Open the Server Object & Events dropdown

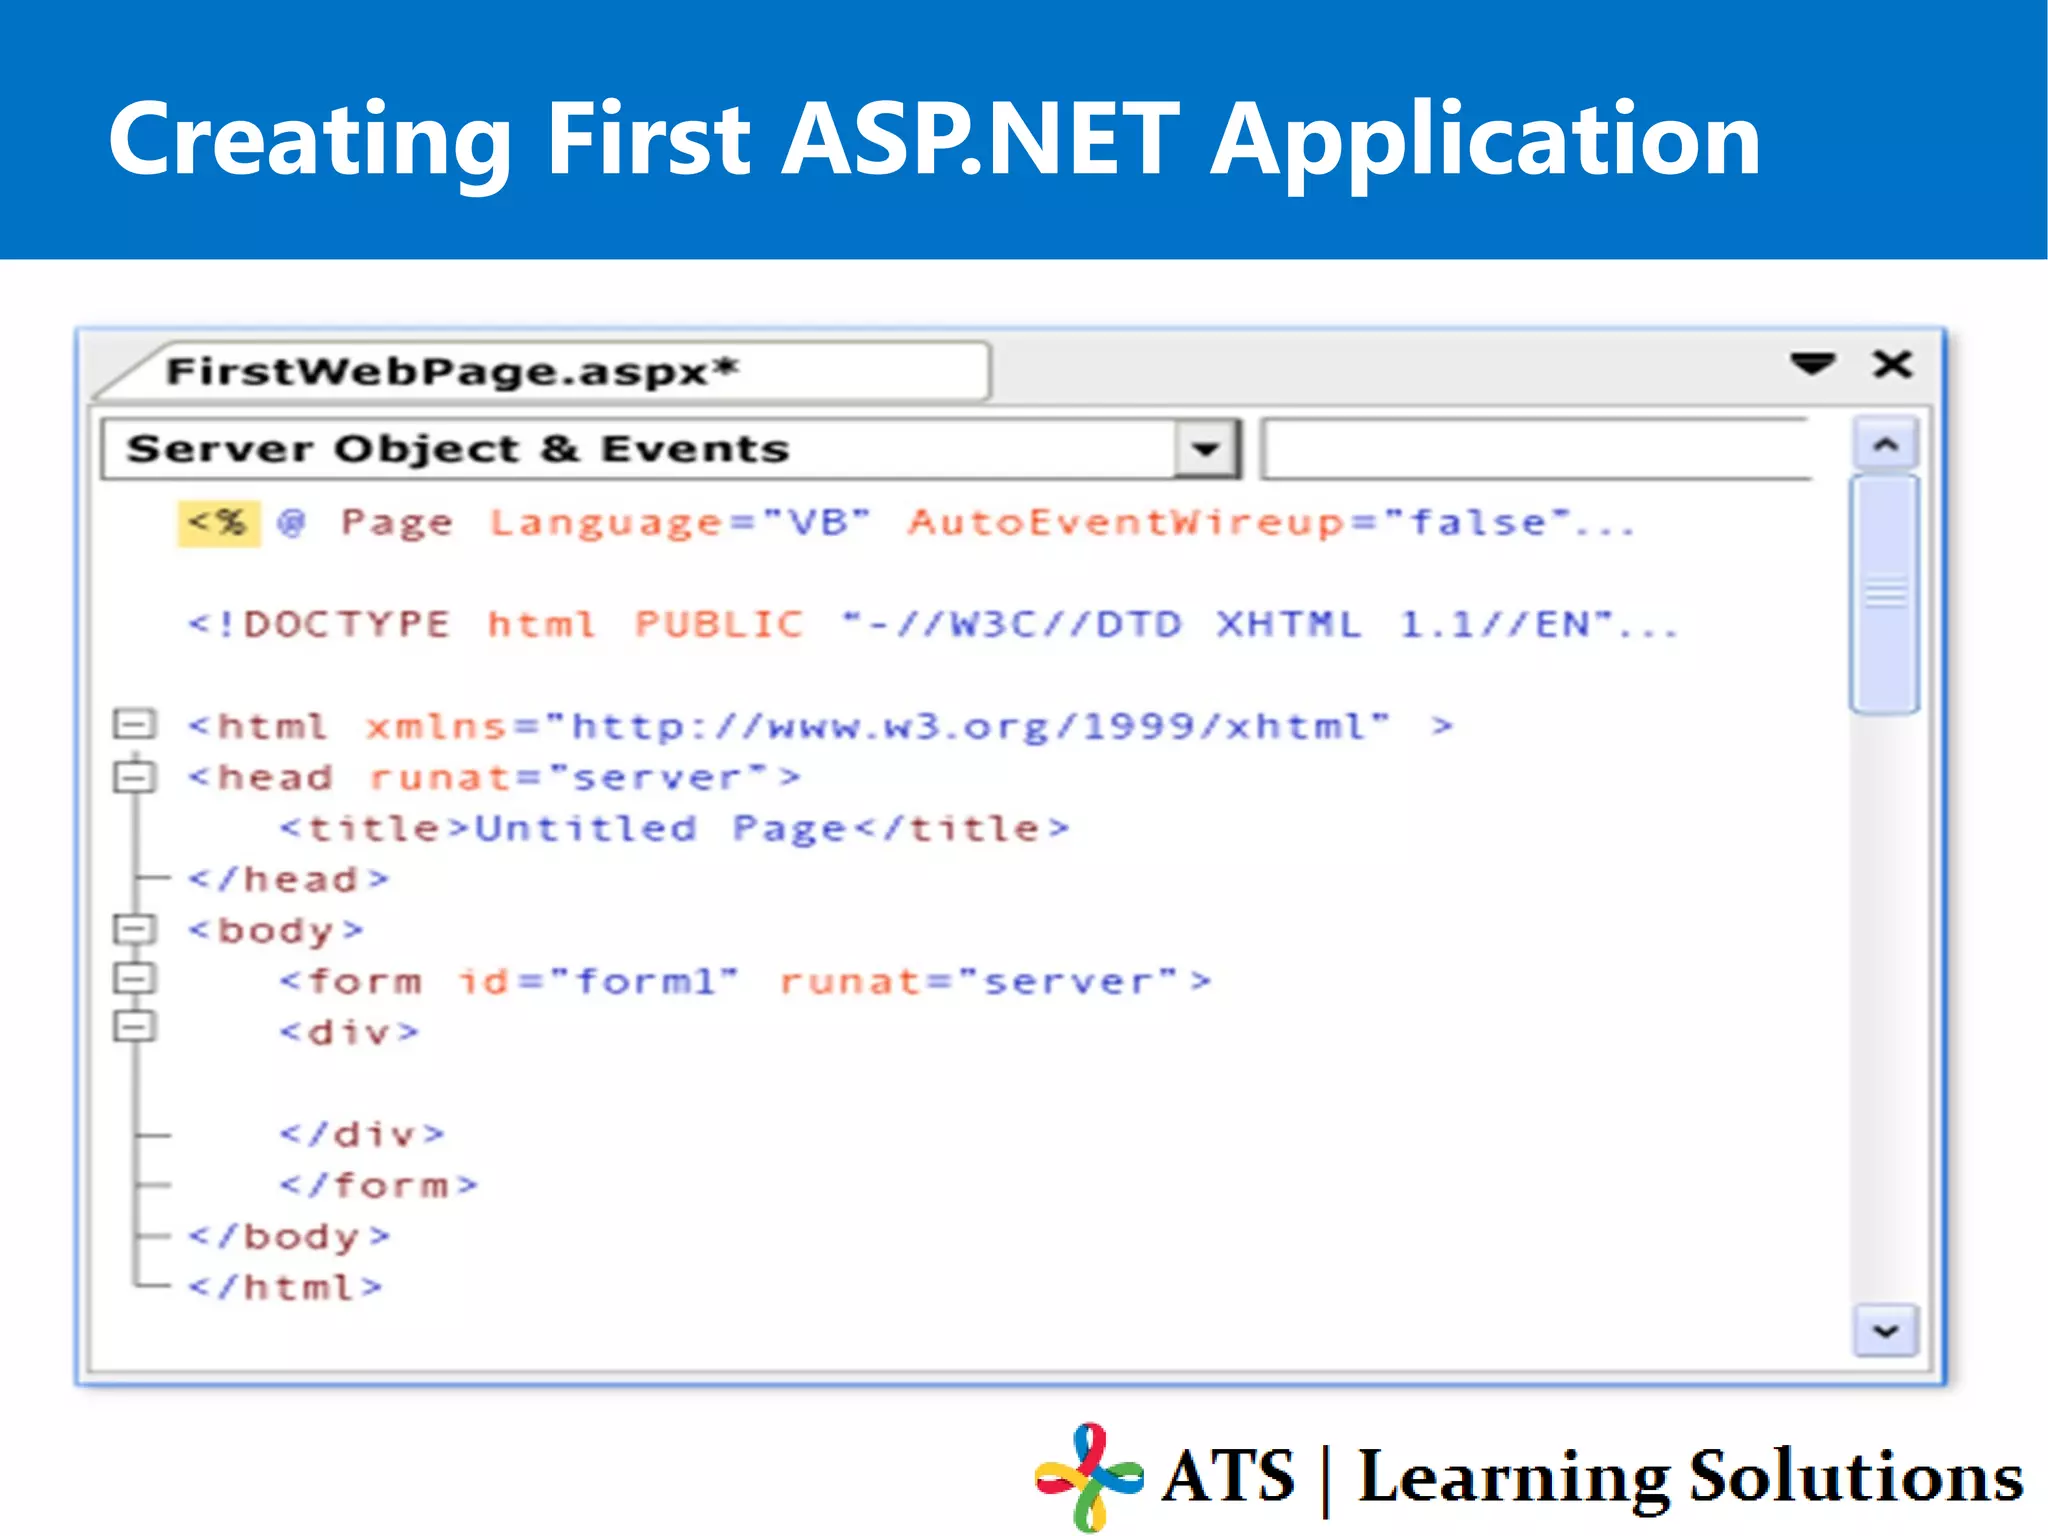point(1207,449)
